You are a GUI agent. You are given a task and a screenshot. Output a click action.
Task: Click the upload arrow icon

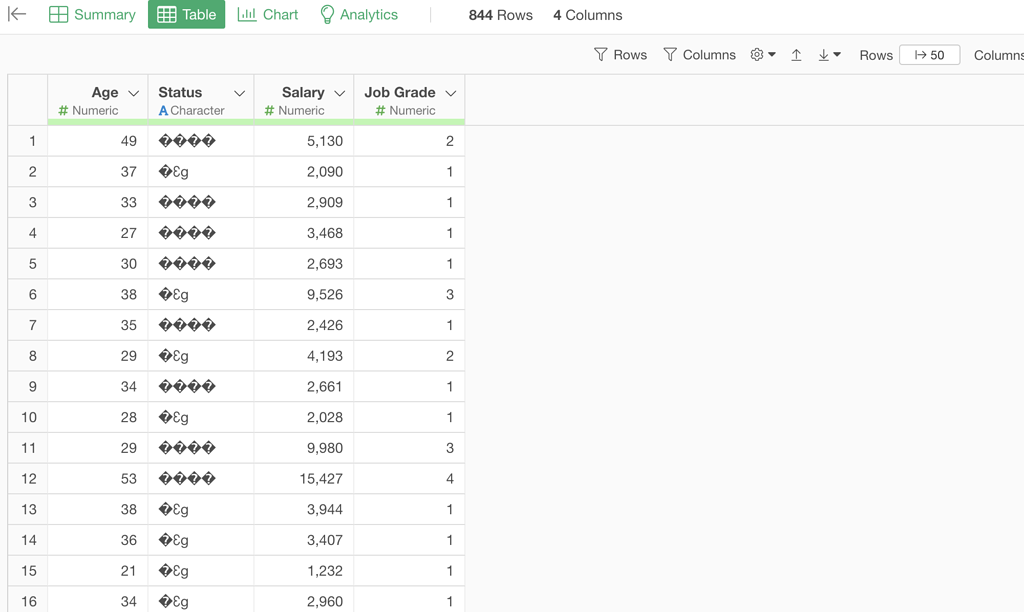click(x=797, y=55)
